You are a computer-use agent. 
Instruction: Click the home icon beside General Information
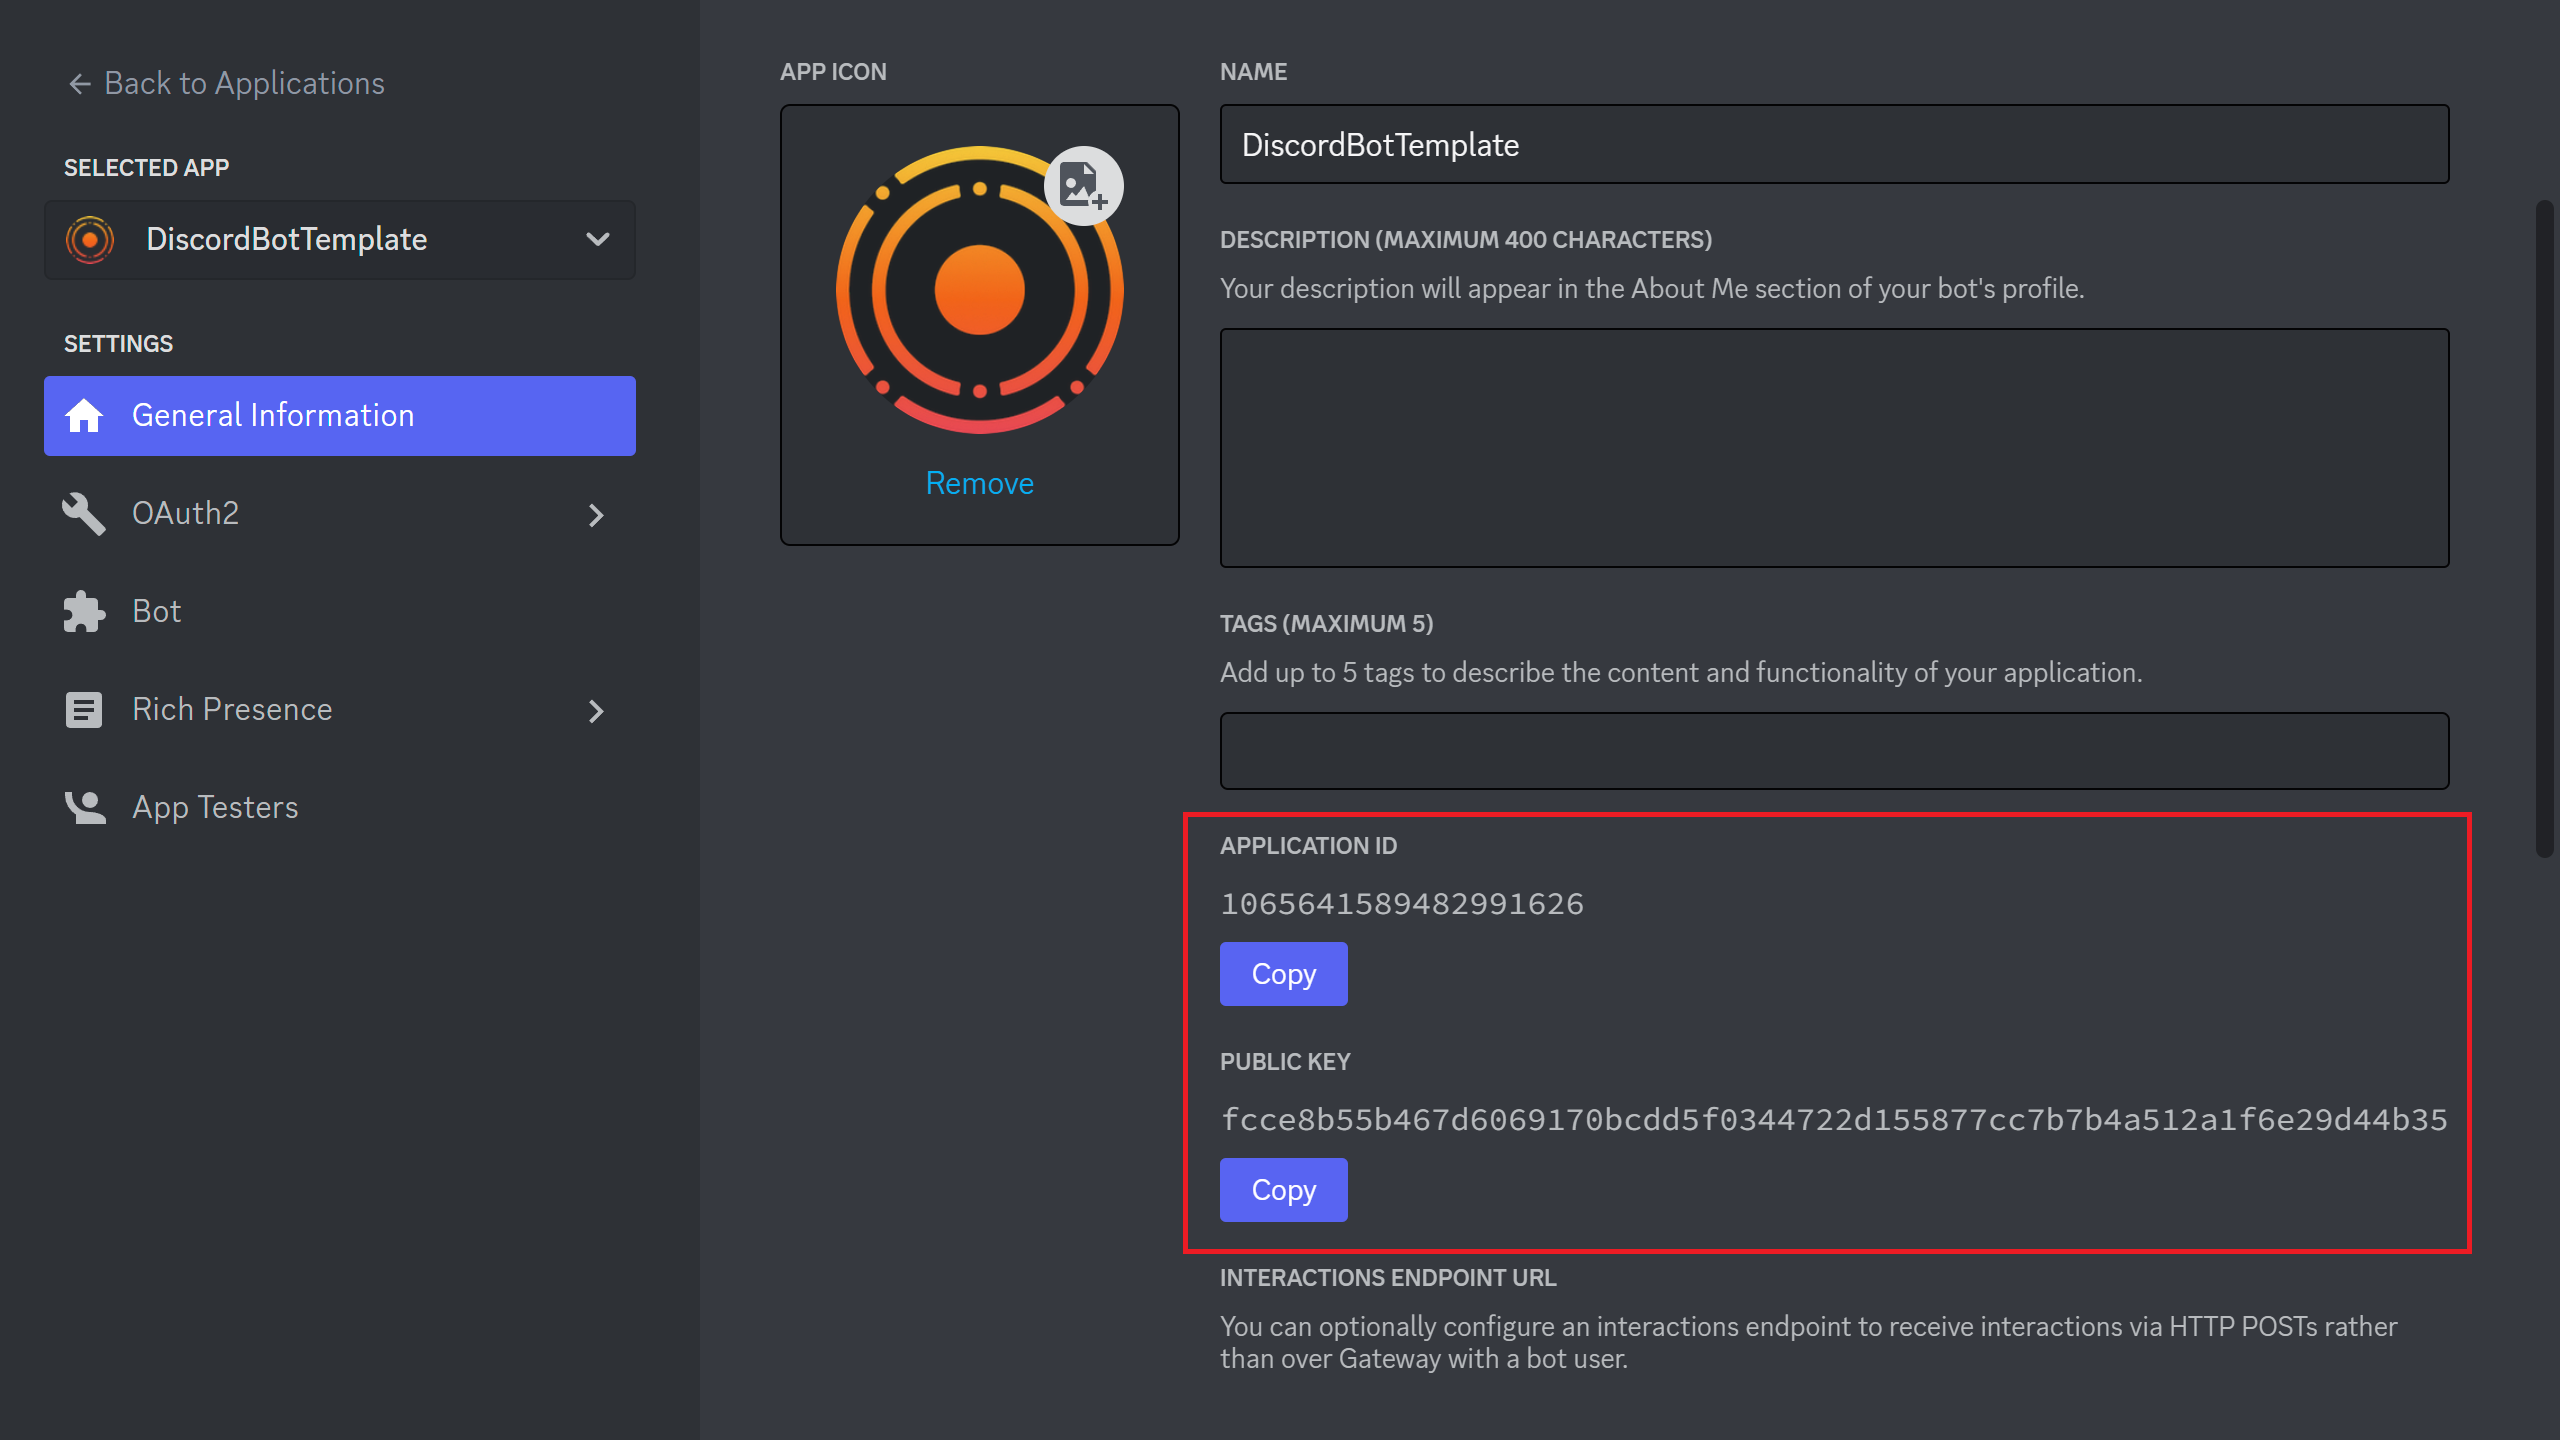[84, 415]
